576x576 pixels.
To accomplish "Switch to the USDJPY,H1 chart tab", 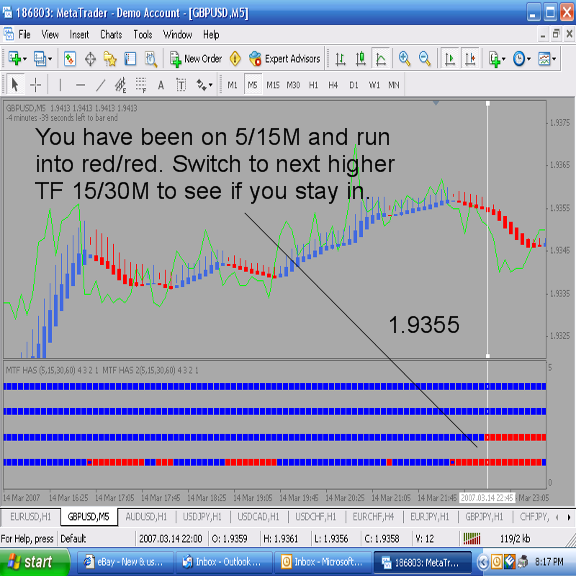I will point(202,517).
